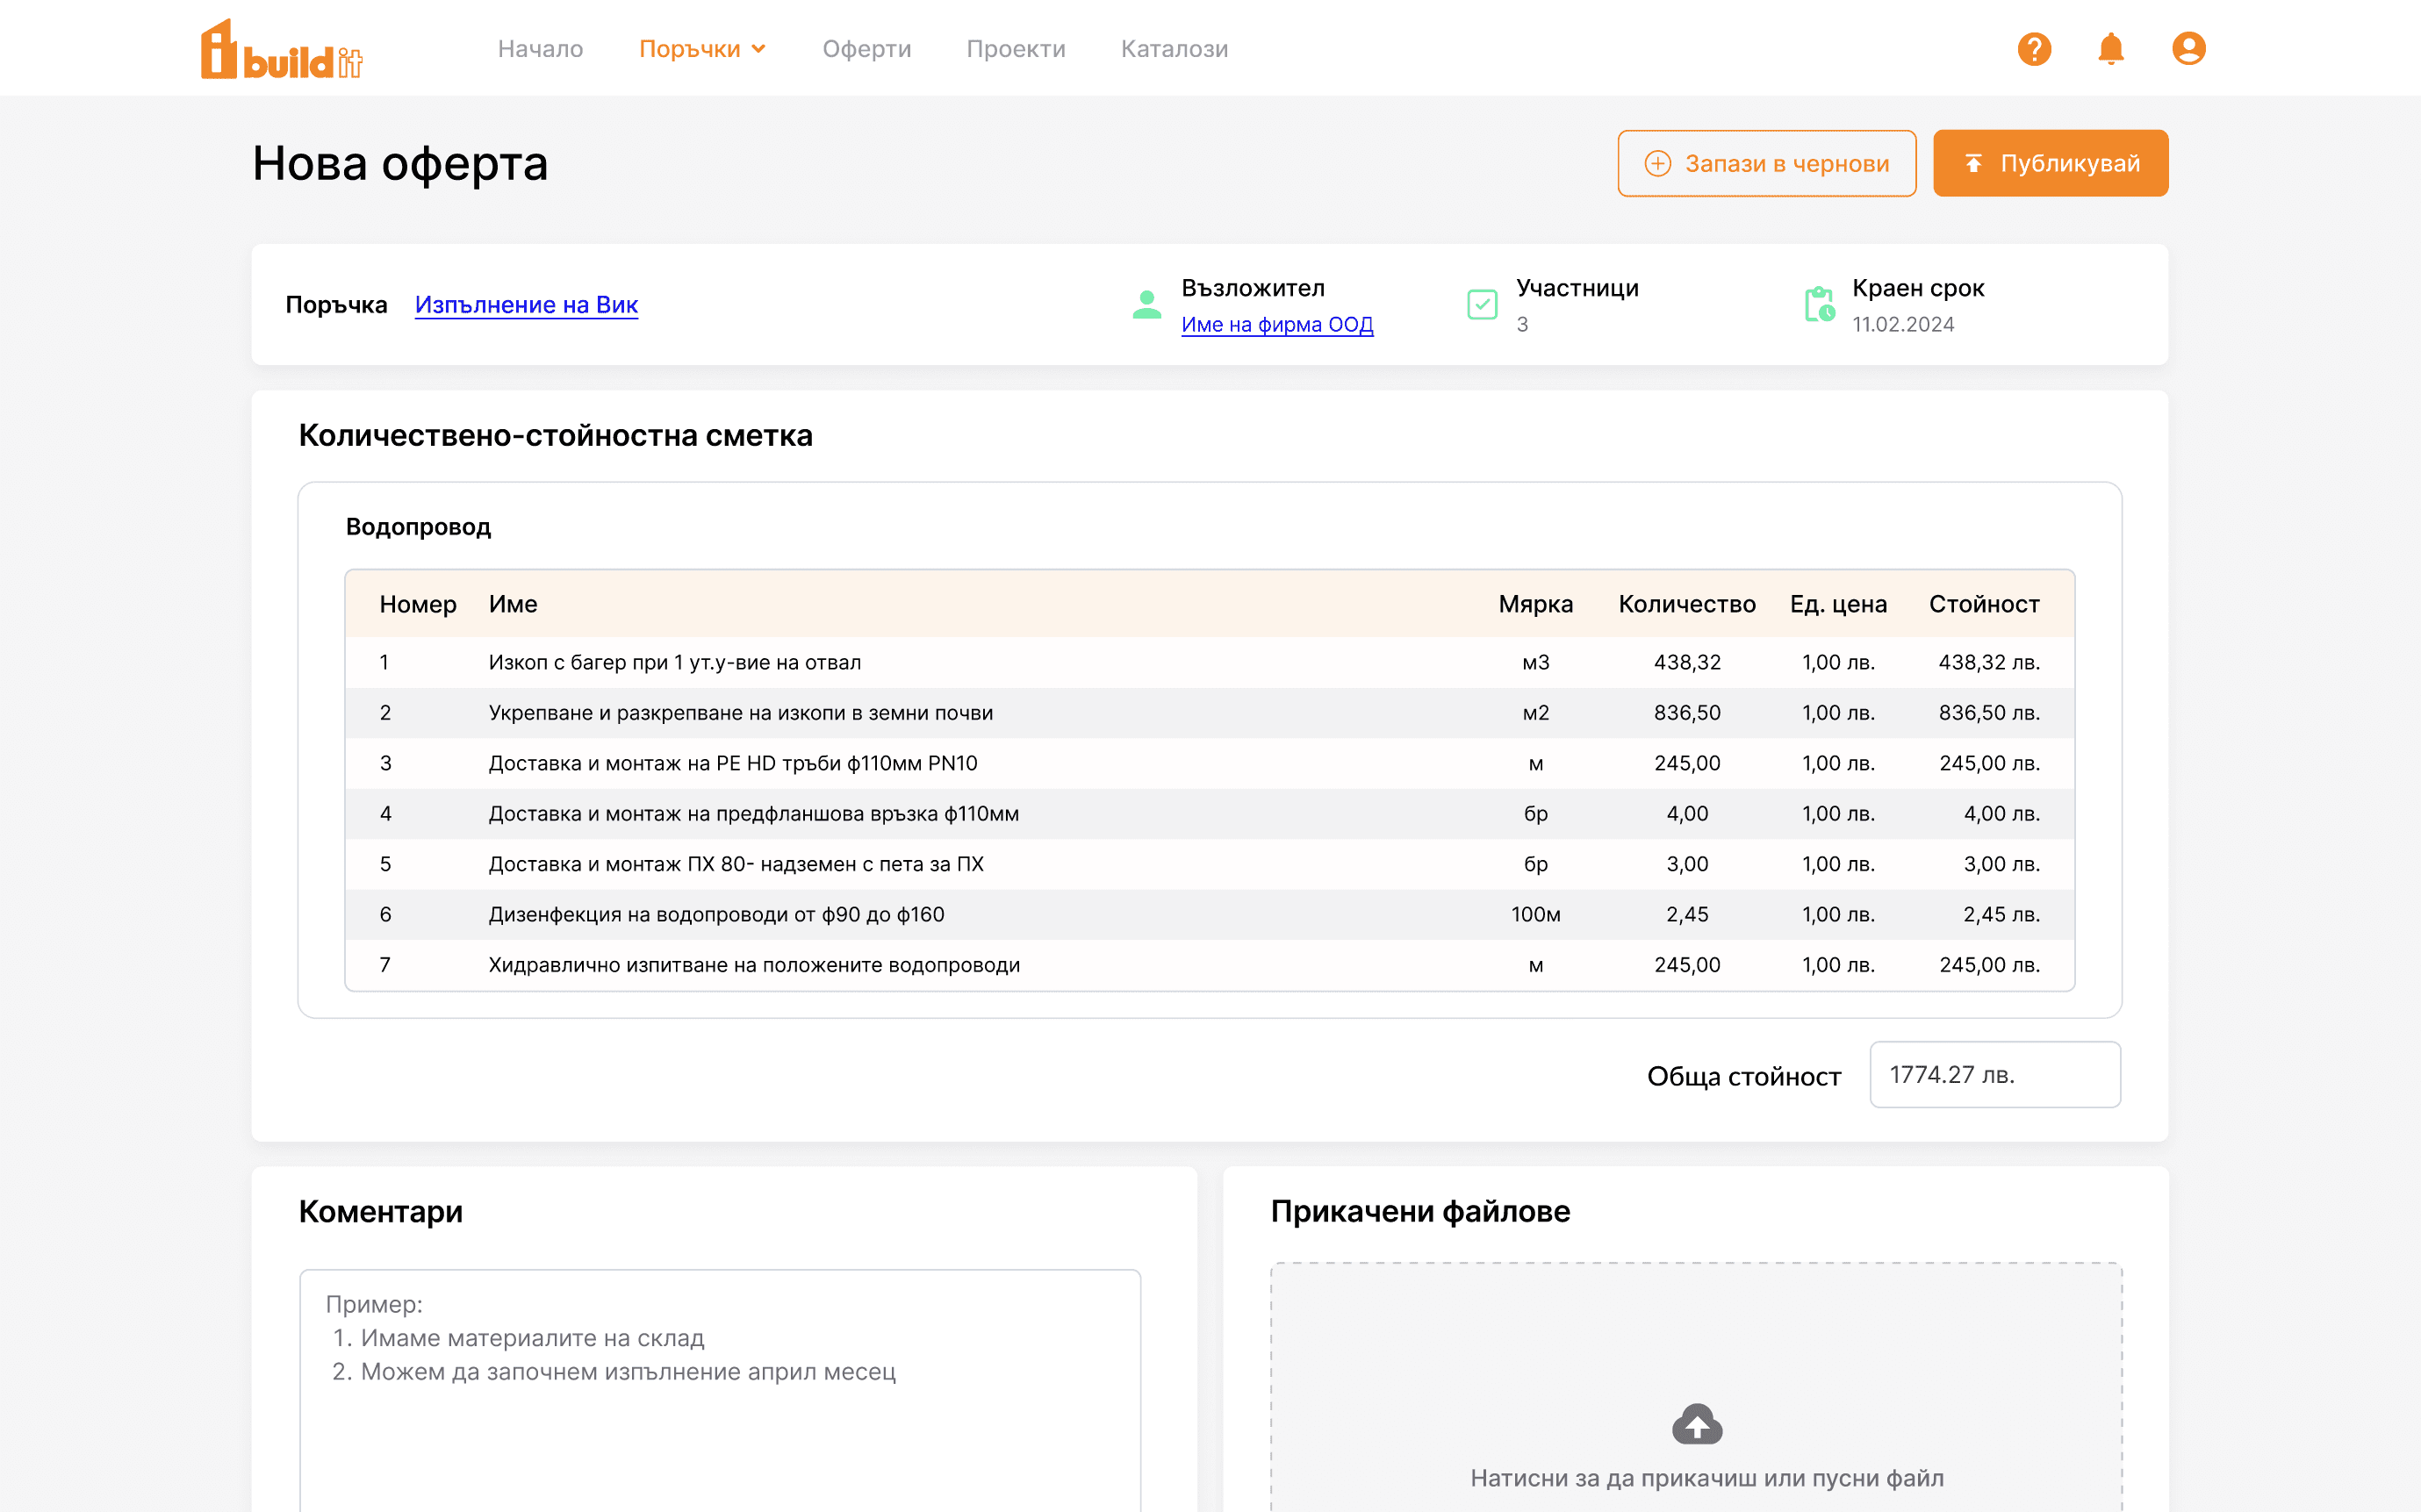The height and width of the screenshot is (1512, 2421).
Task: Click the cloud upload icon
Action: tap(1697, 1424)
